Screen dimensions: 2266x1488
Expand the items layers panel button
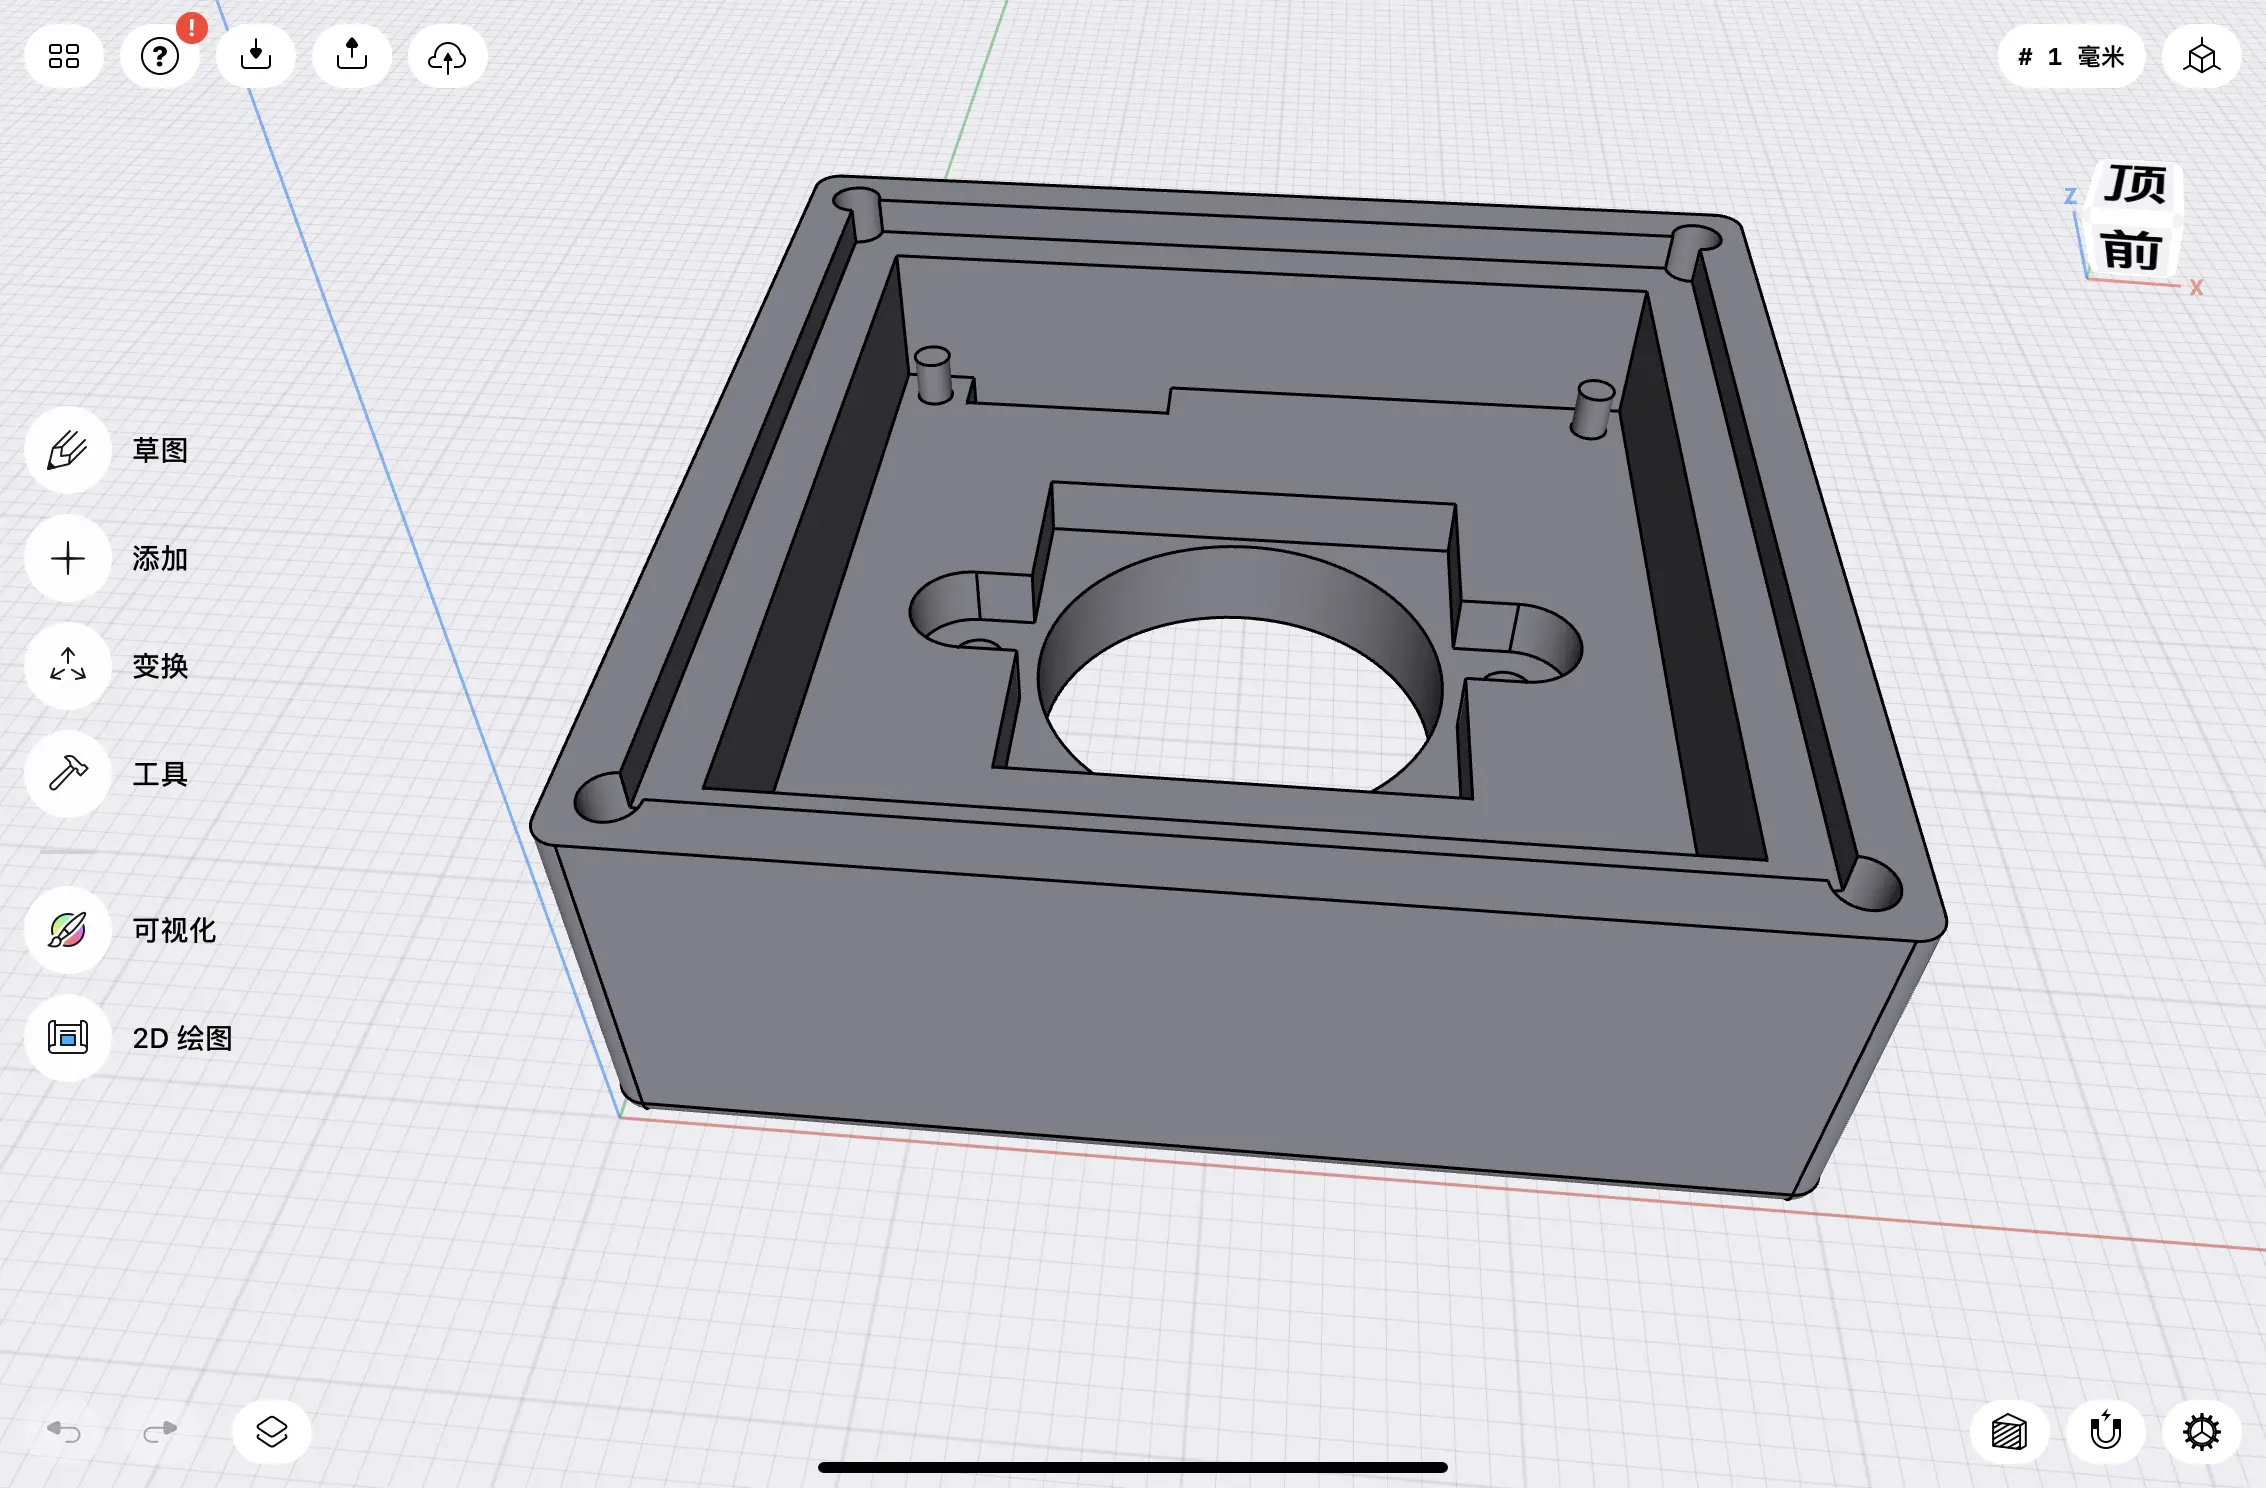tap(272, 1431)
